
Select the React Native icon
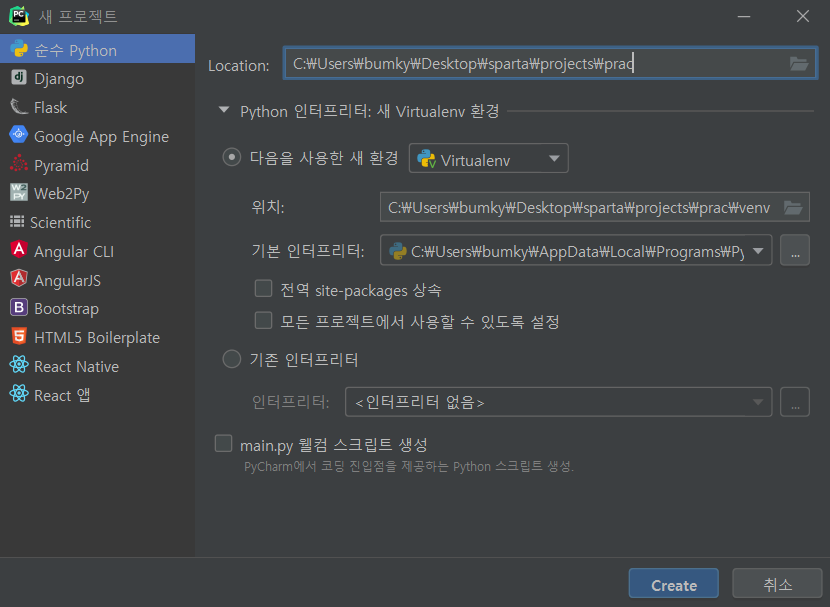click(x=19, y=365)
